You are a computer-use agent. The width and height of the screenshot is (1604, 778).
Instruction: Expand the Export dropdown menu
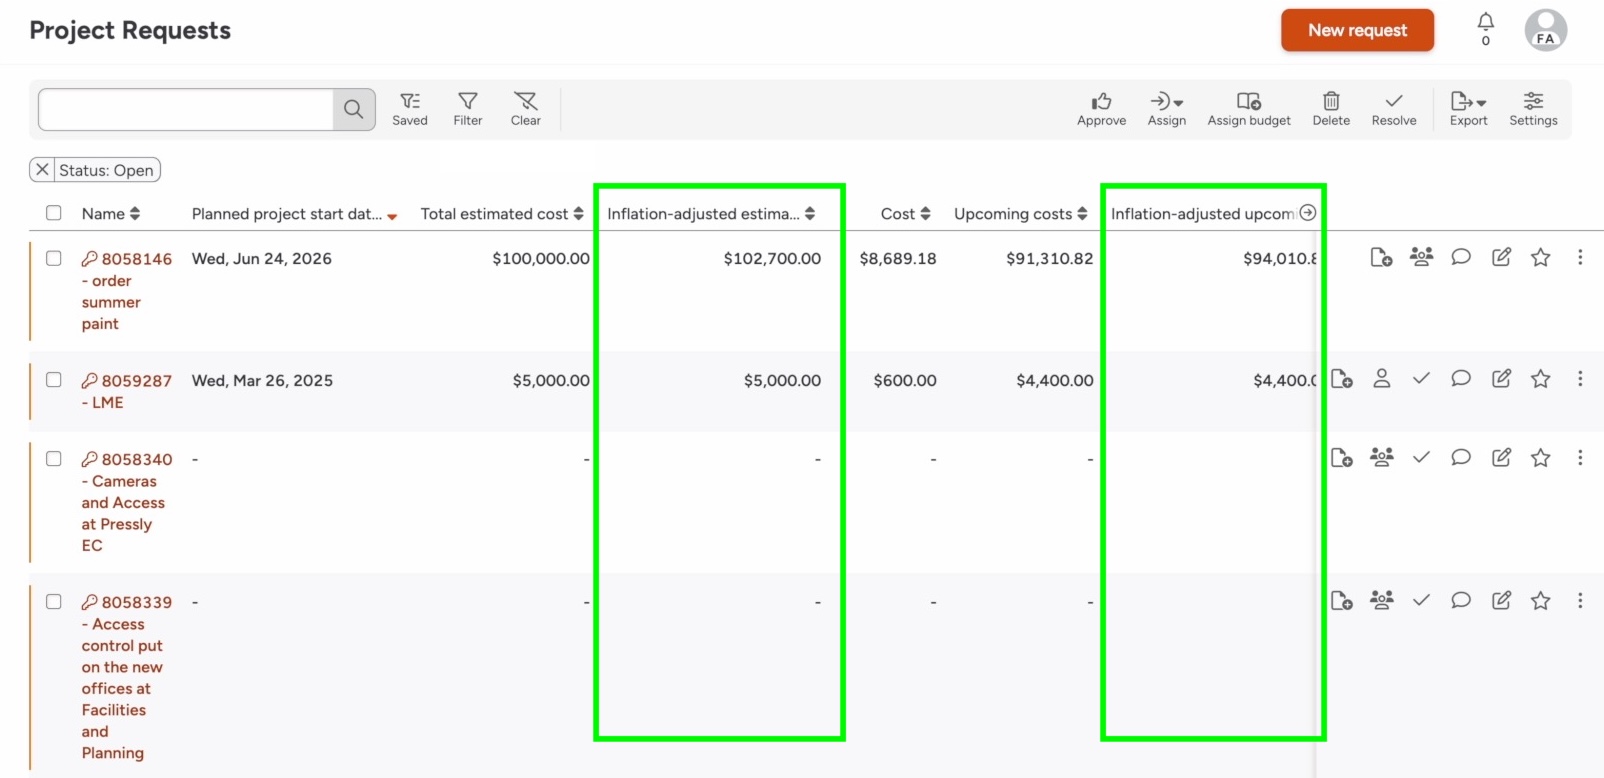[1468, 108]
